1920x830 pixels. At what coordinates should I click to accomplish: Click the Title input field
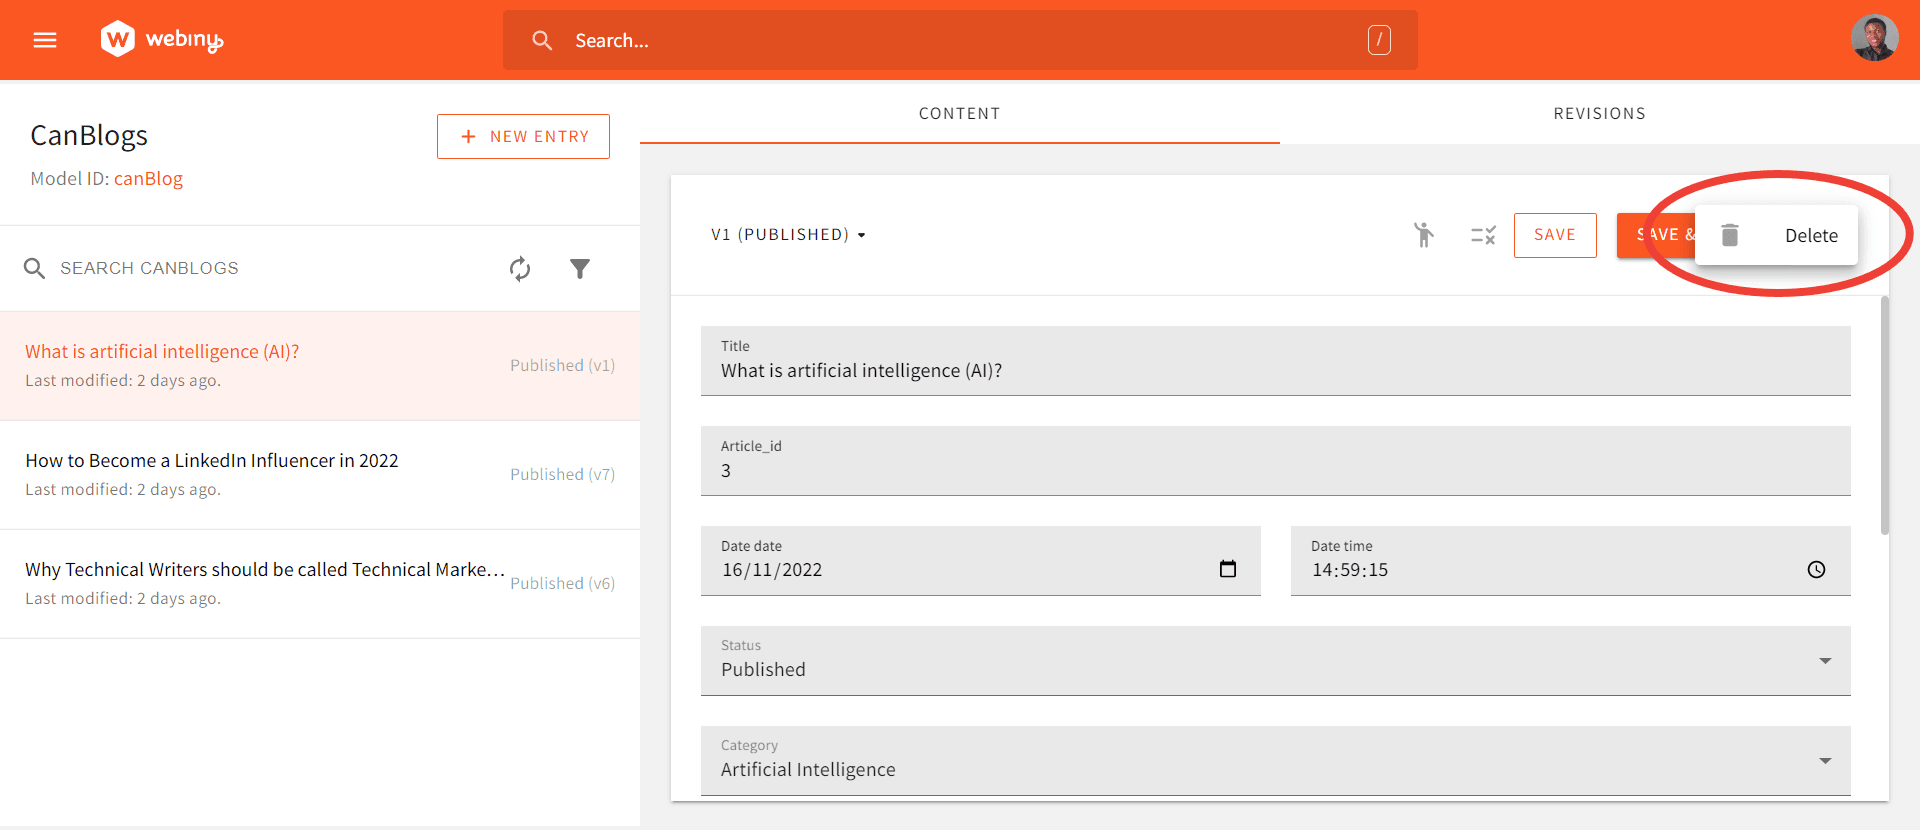click(x=1275, y=370)
